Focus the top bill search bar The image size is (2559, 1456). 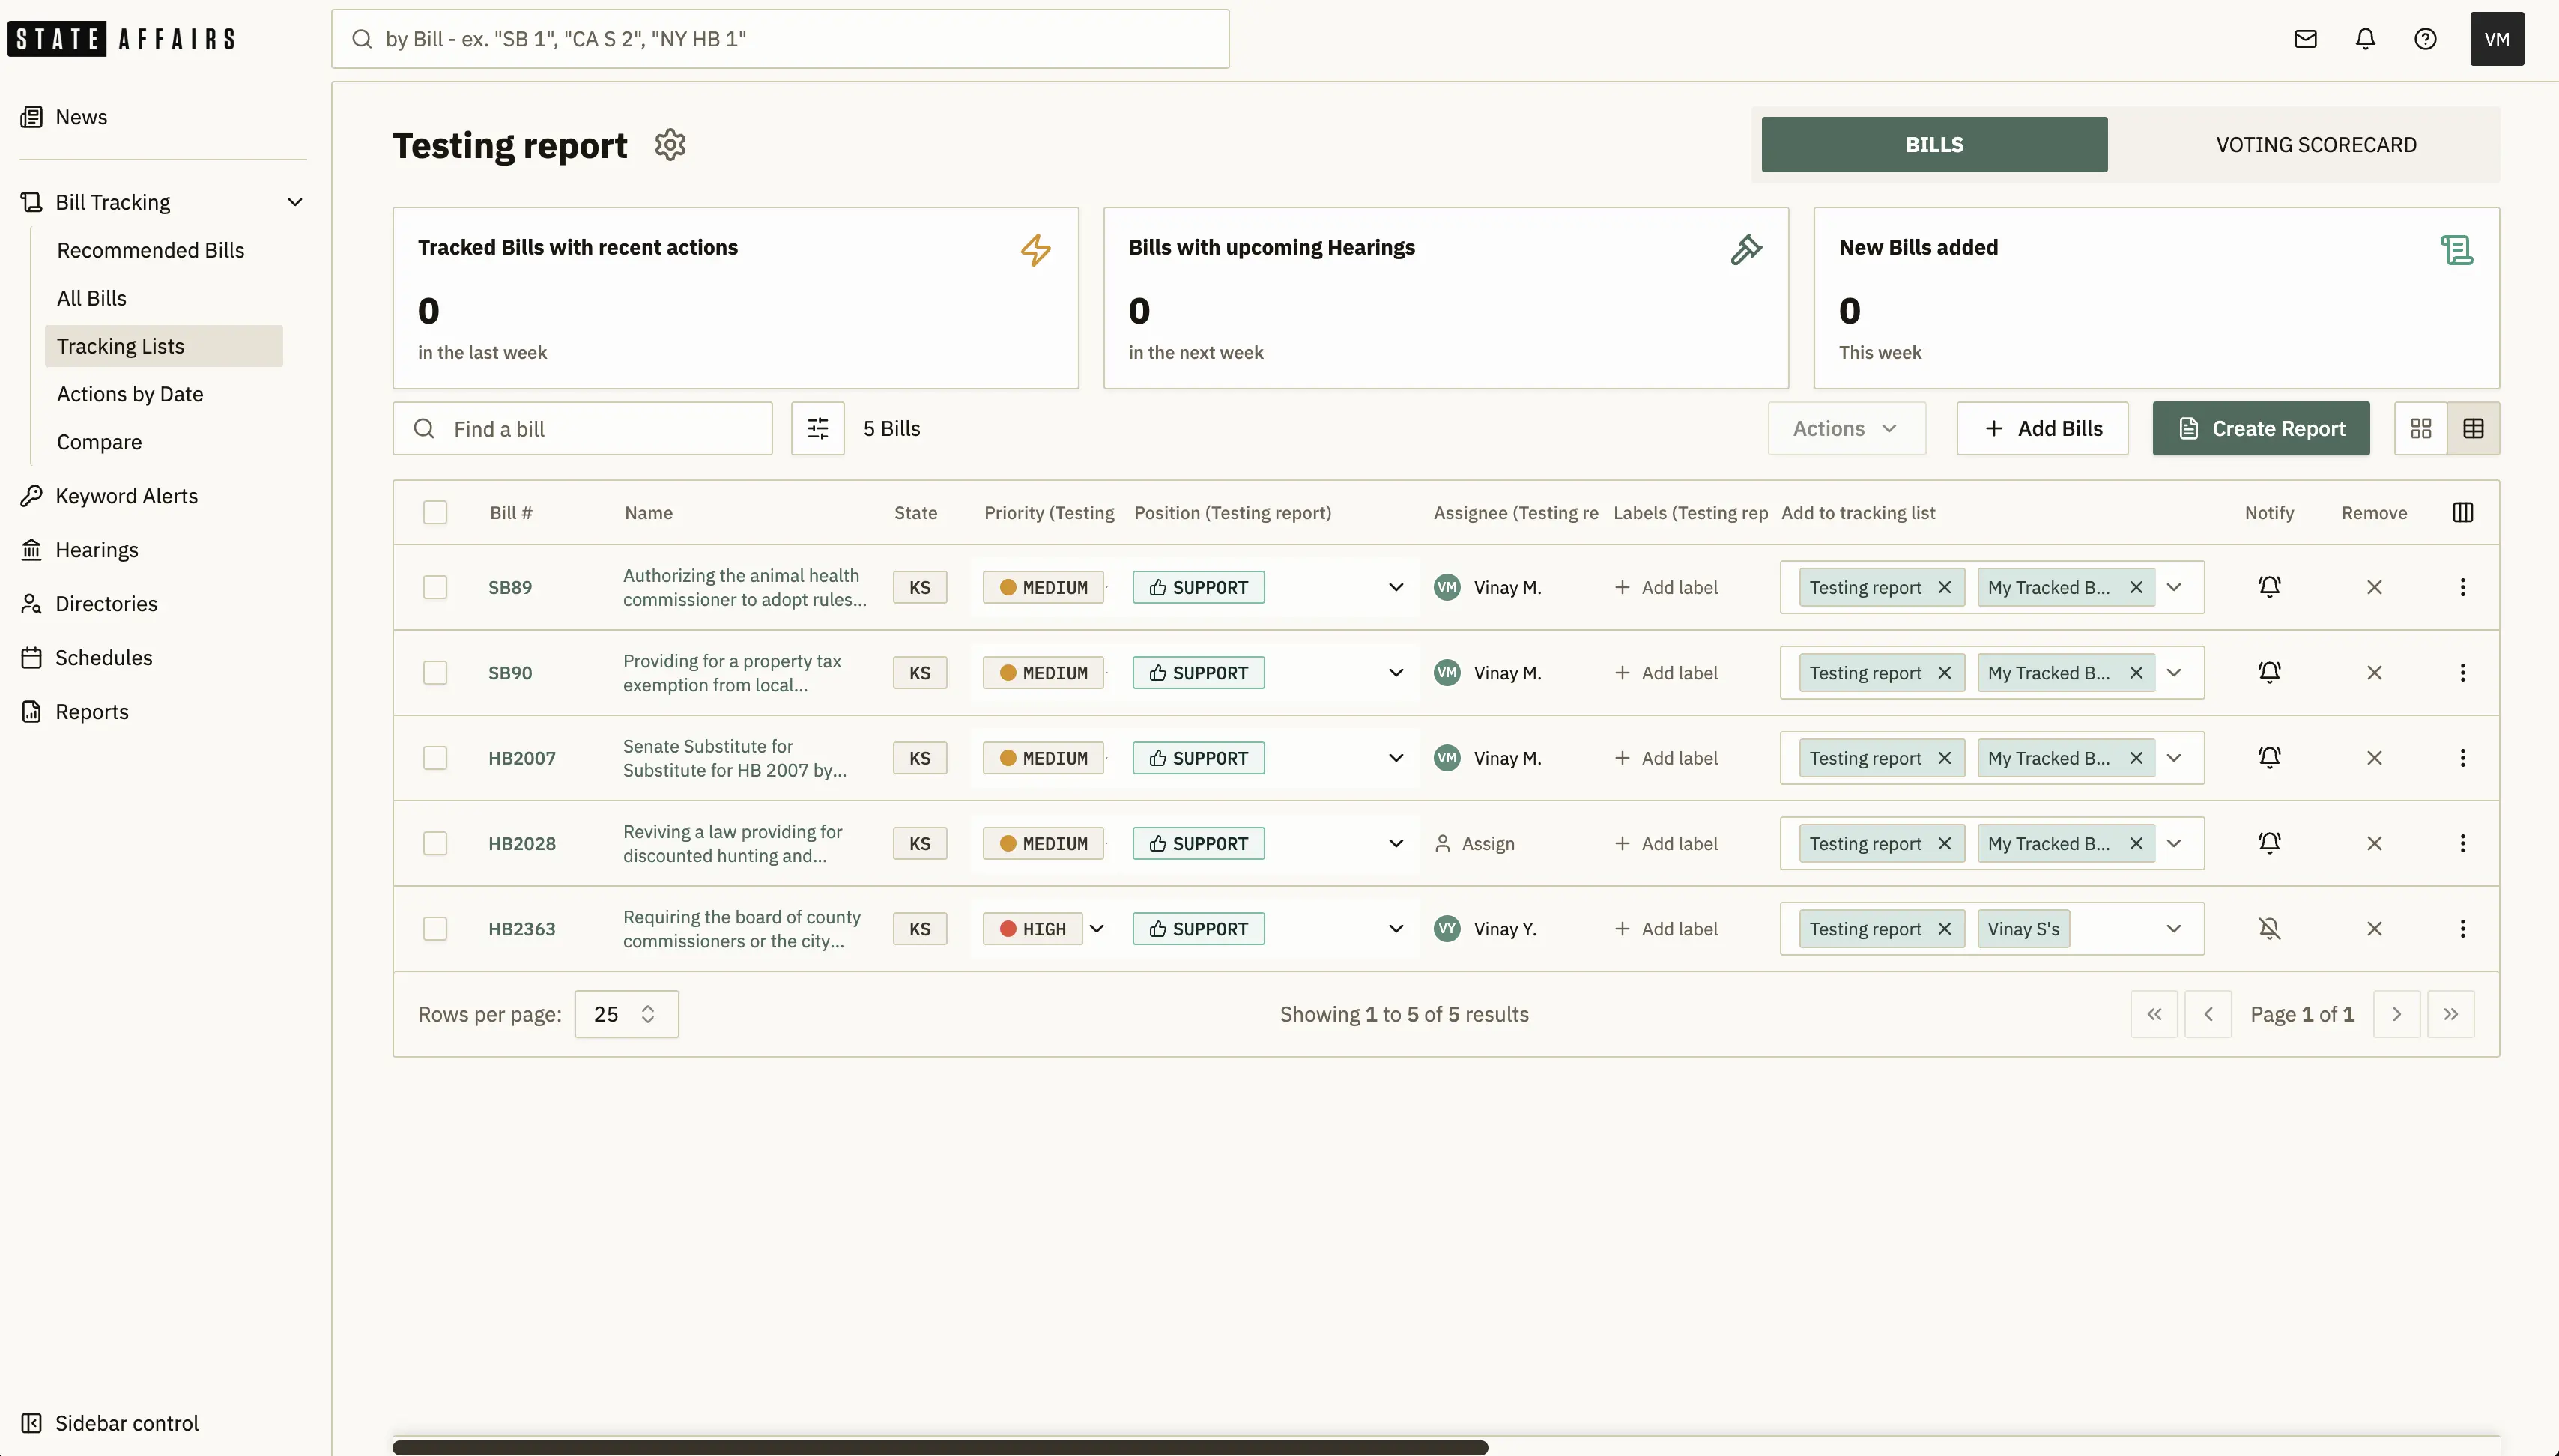click(780, 39)
